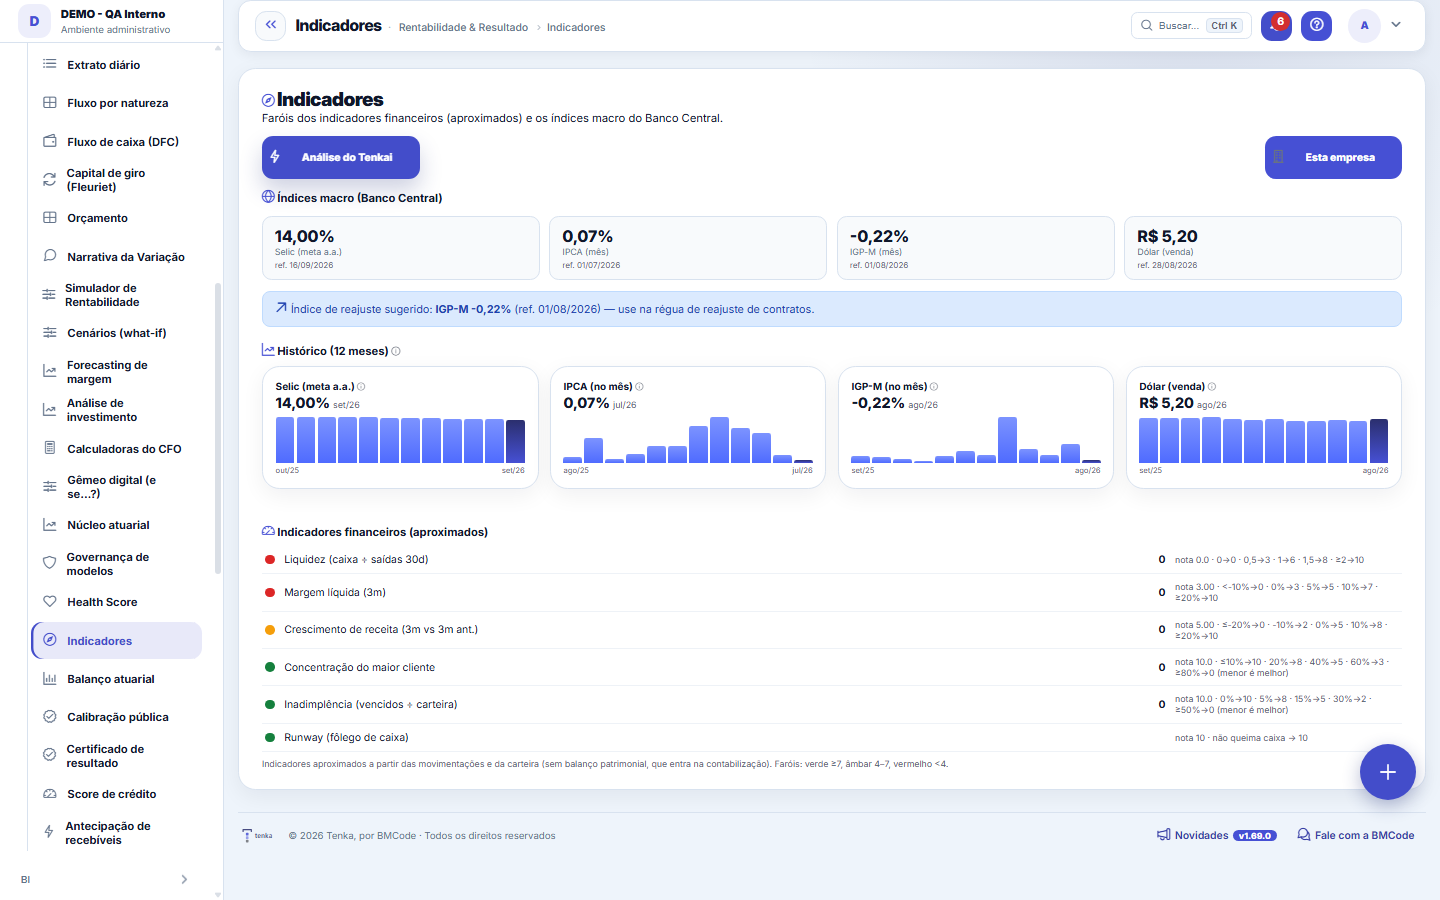Click the Liquidez (caixa ÷ saídas 30d) row
Viewport: 1440px width, 900px height.
click(832, 559)
